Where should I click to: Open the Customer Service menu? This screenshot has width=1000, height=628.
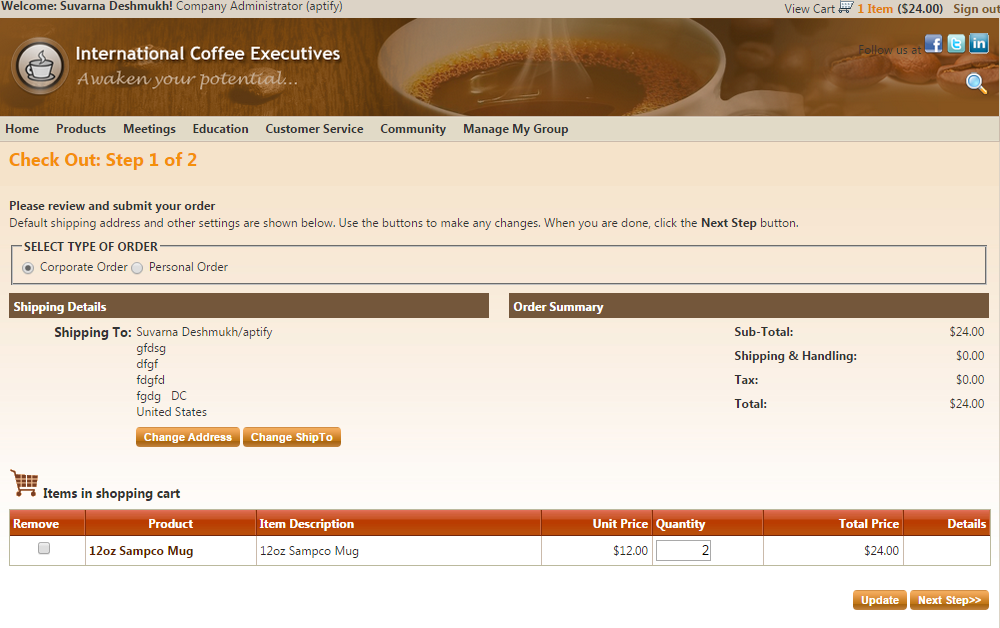pos(314,129)
